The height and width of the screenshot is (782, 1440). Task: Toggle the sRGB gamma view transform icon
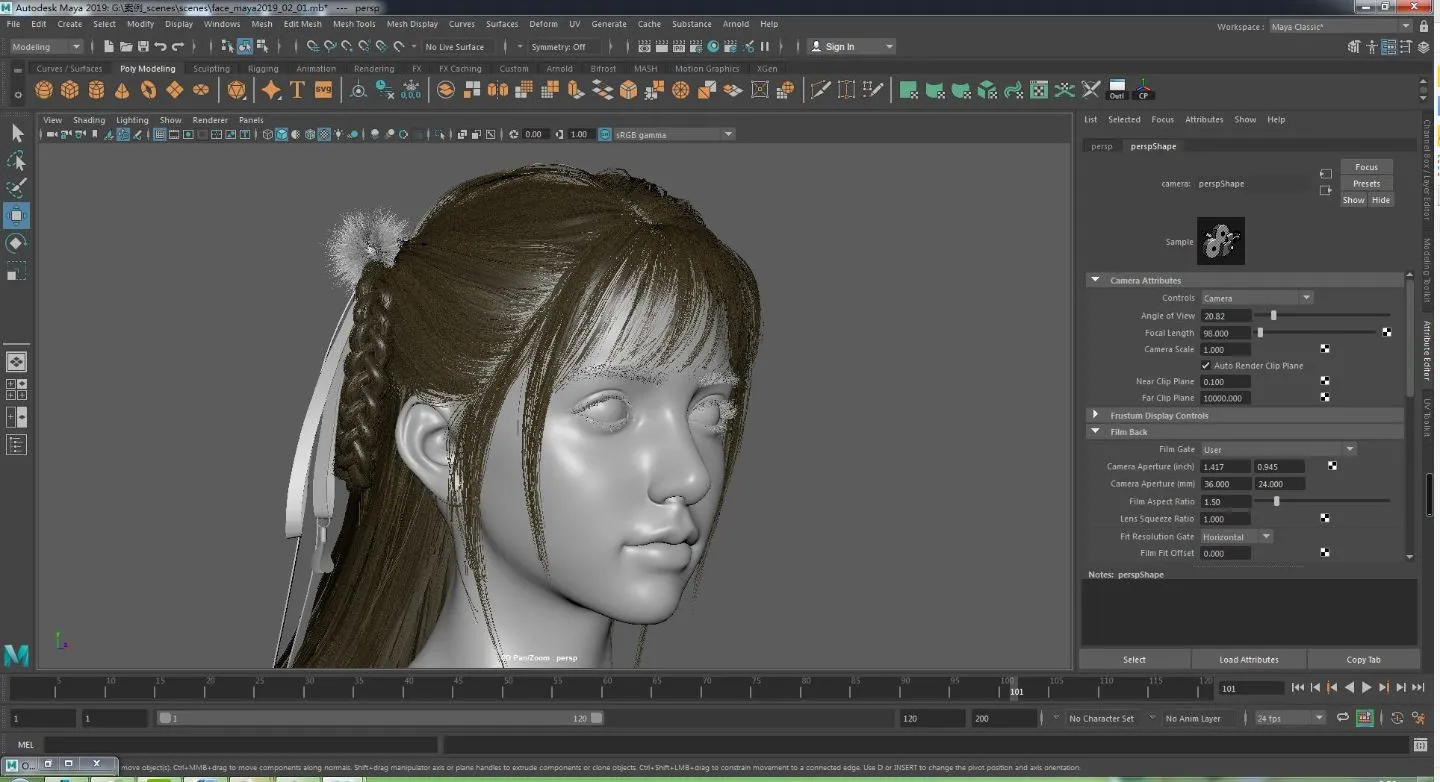point(605,134)
